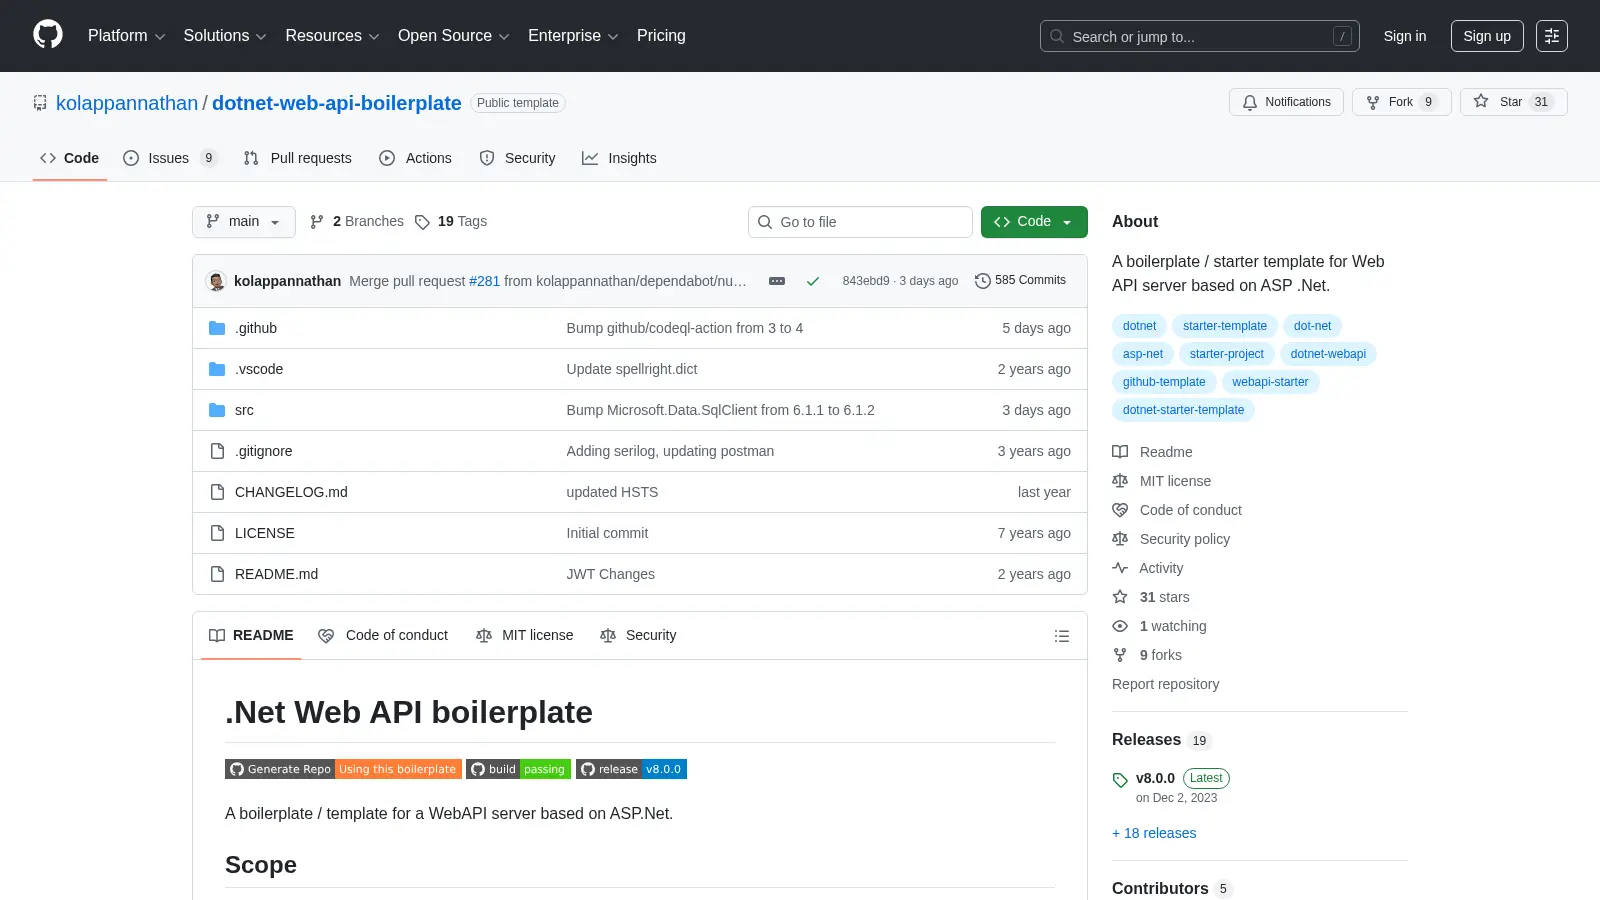Viewport: 1600px width, 900px height.
Task: Click the commit history clock icon
Action: point(983,281)
